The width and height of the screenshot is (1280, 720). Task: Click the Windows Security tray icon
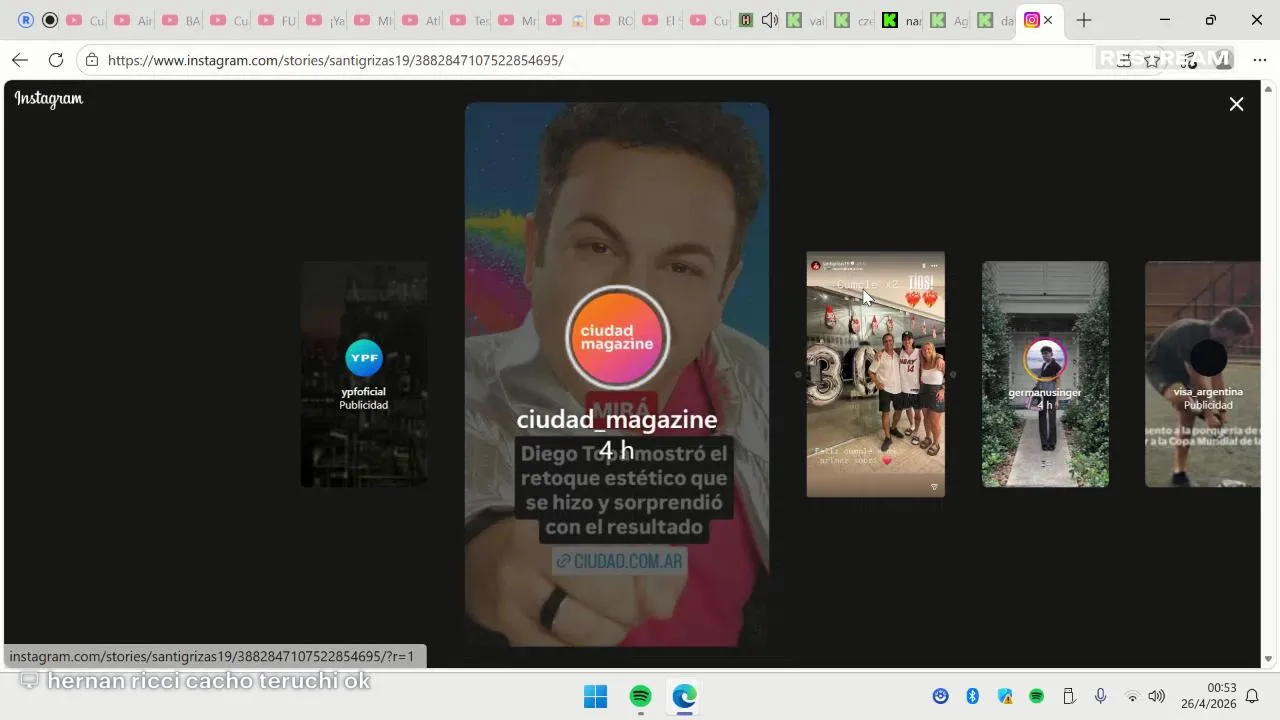tap(1005, 696)
